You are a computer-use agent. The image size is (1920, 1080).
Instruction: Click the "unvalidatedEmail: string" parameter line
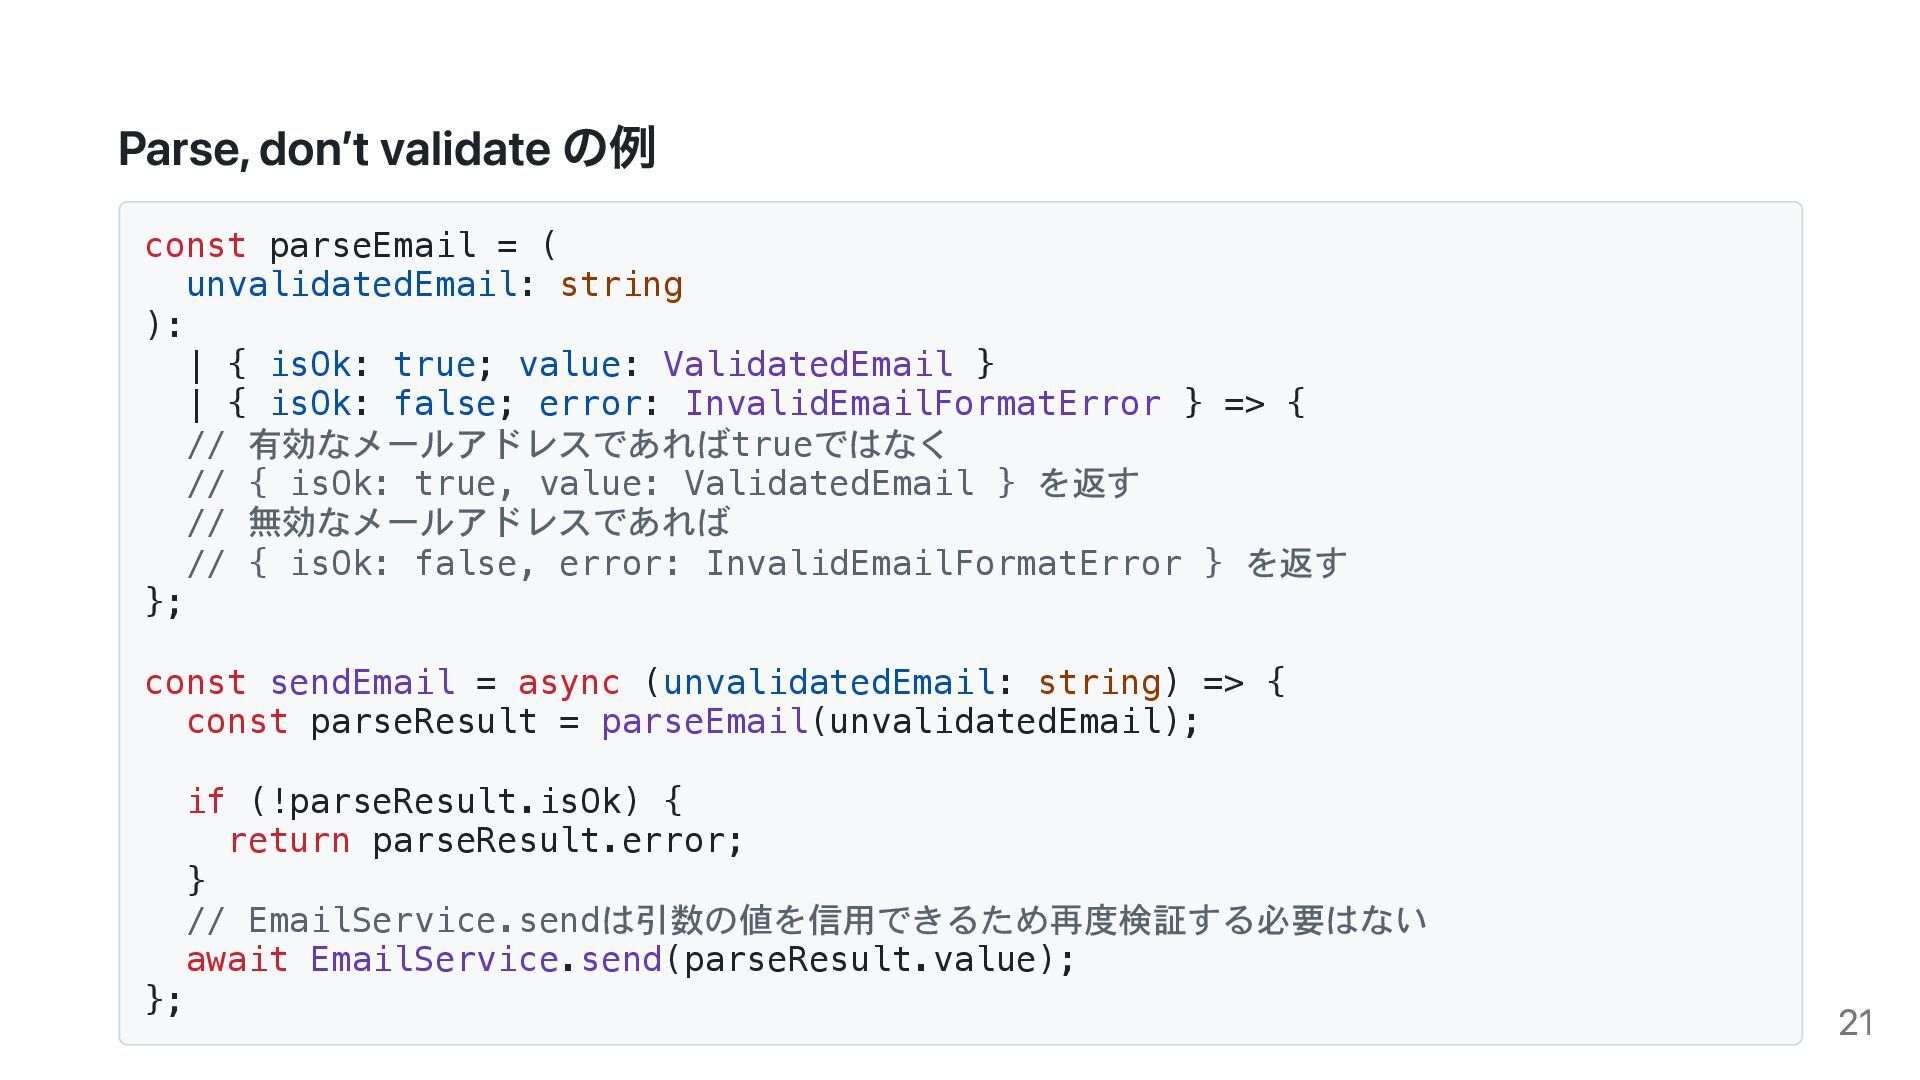(434, 285)
